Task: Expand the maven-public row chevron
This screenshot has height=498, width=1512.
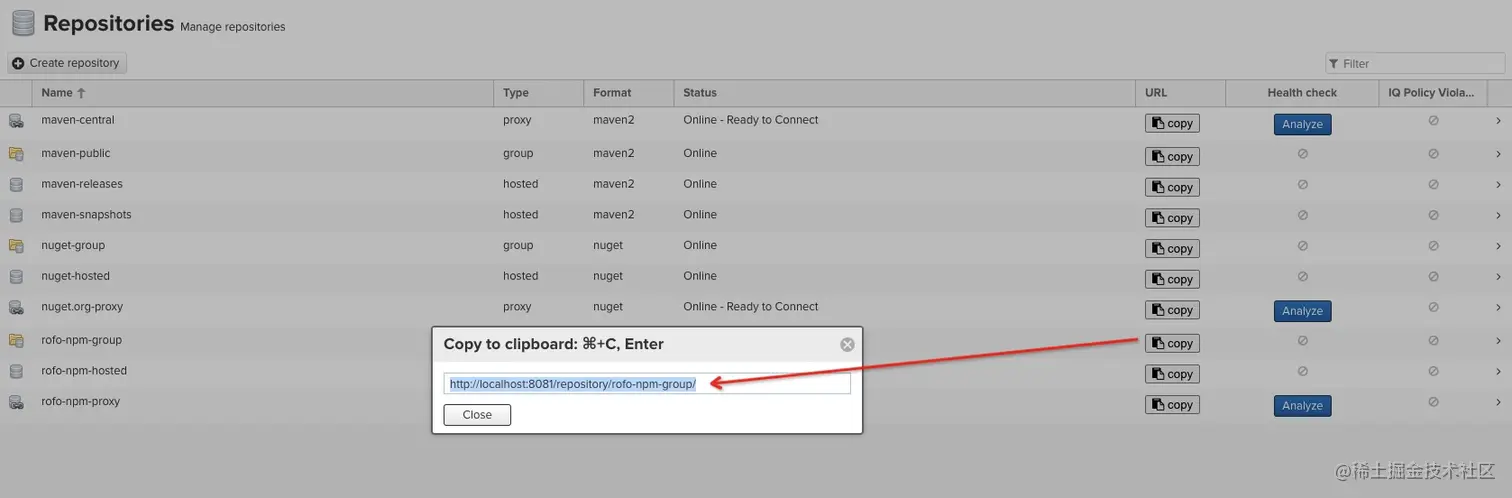Action: (1498, 154)
